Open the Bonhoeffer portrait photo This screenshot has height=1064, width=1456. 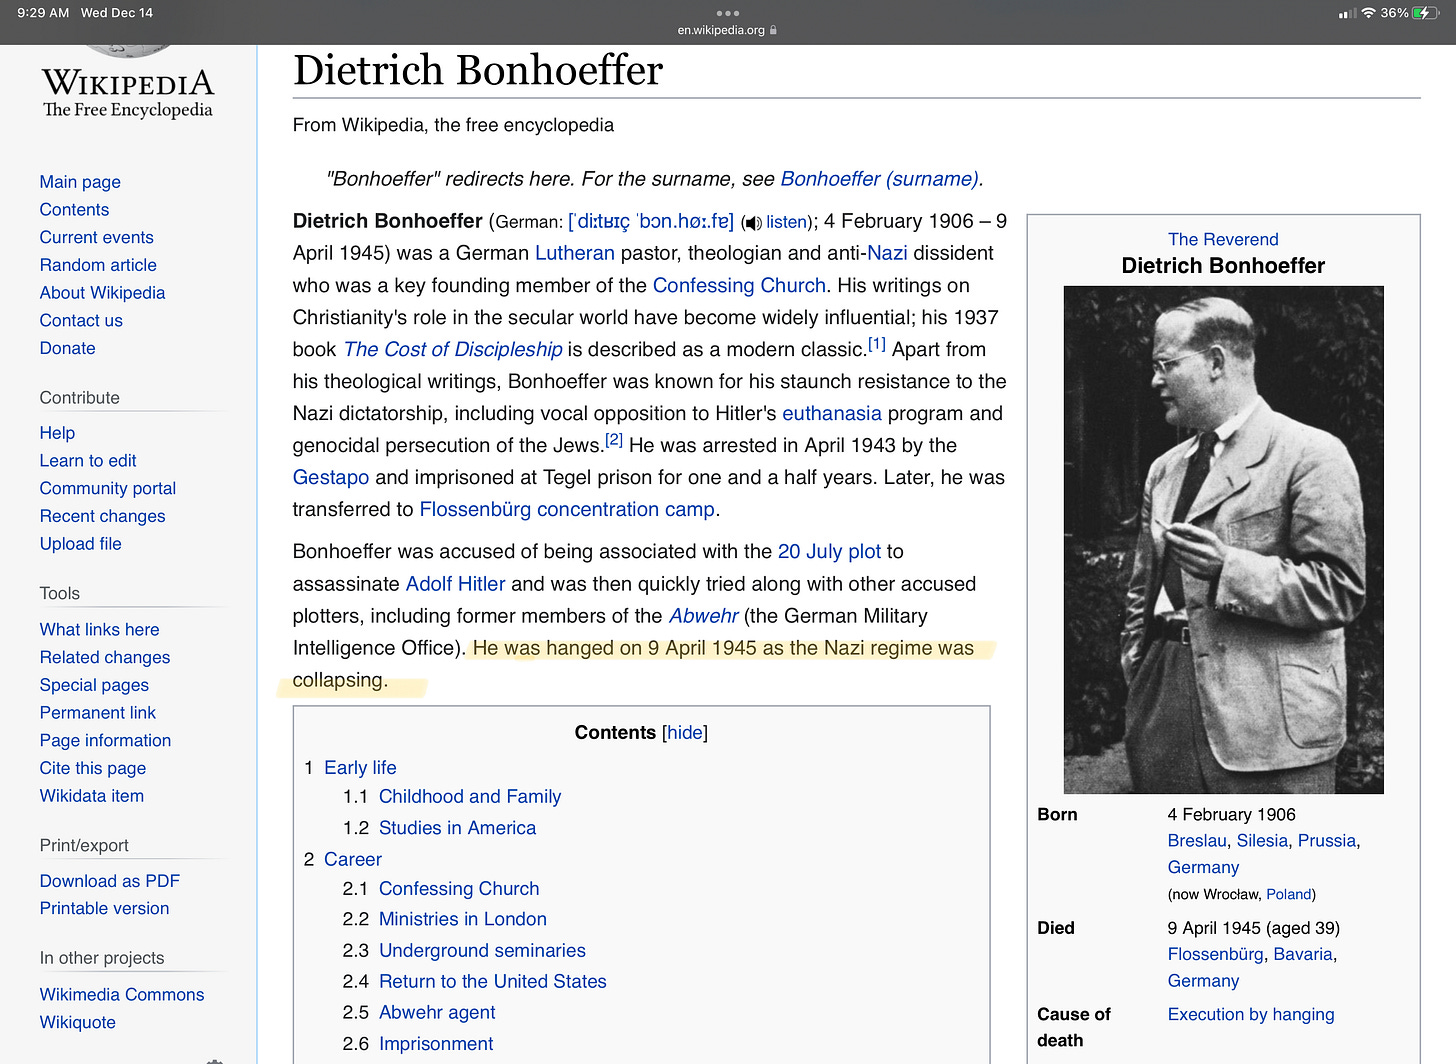coord(1223,540)
